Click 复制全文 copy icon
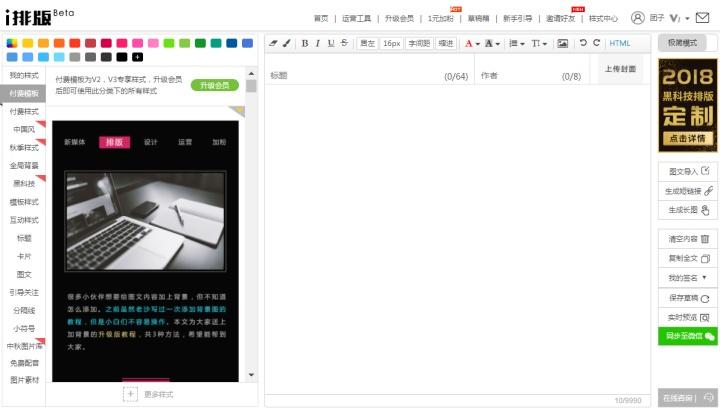 pos(705,258)
